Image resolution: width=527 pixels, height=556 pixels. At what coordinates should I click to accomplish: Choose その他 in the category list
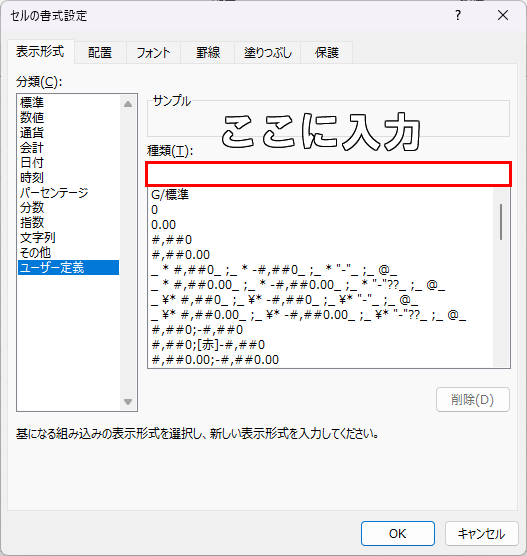68,252
